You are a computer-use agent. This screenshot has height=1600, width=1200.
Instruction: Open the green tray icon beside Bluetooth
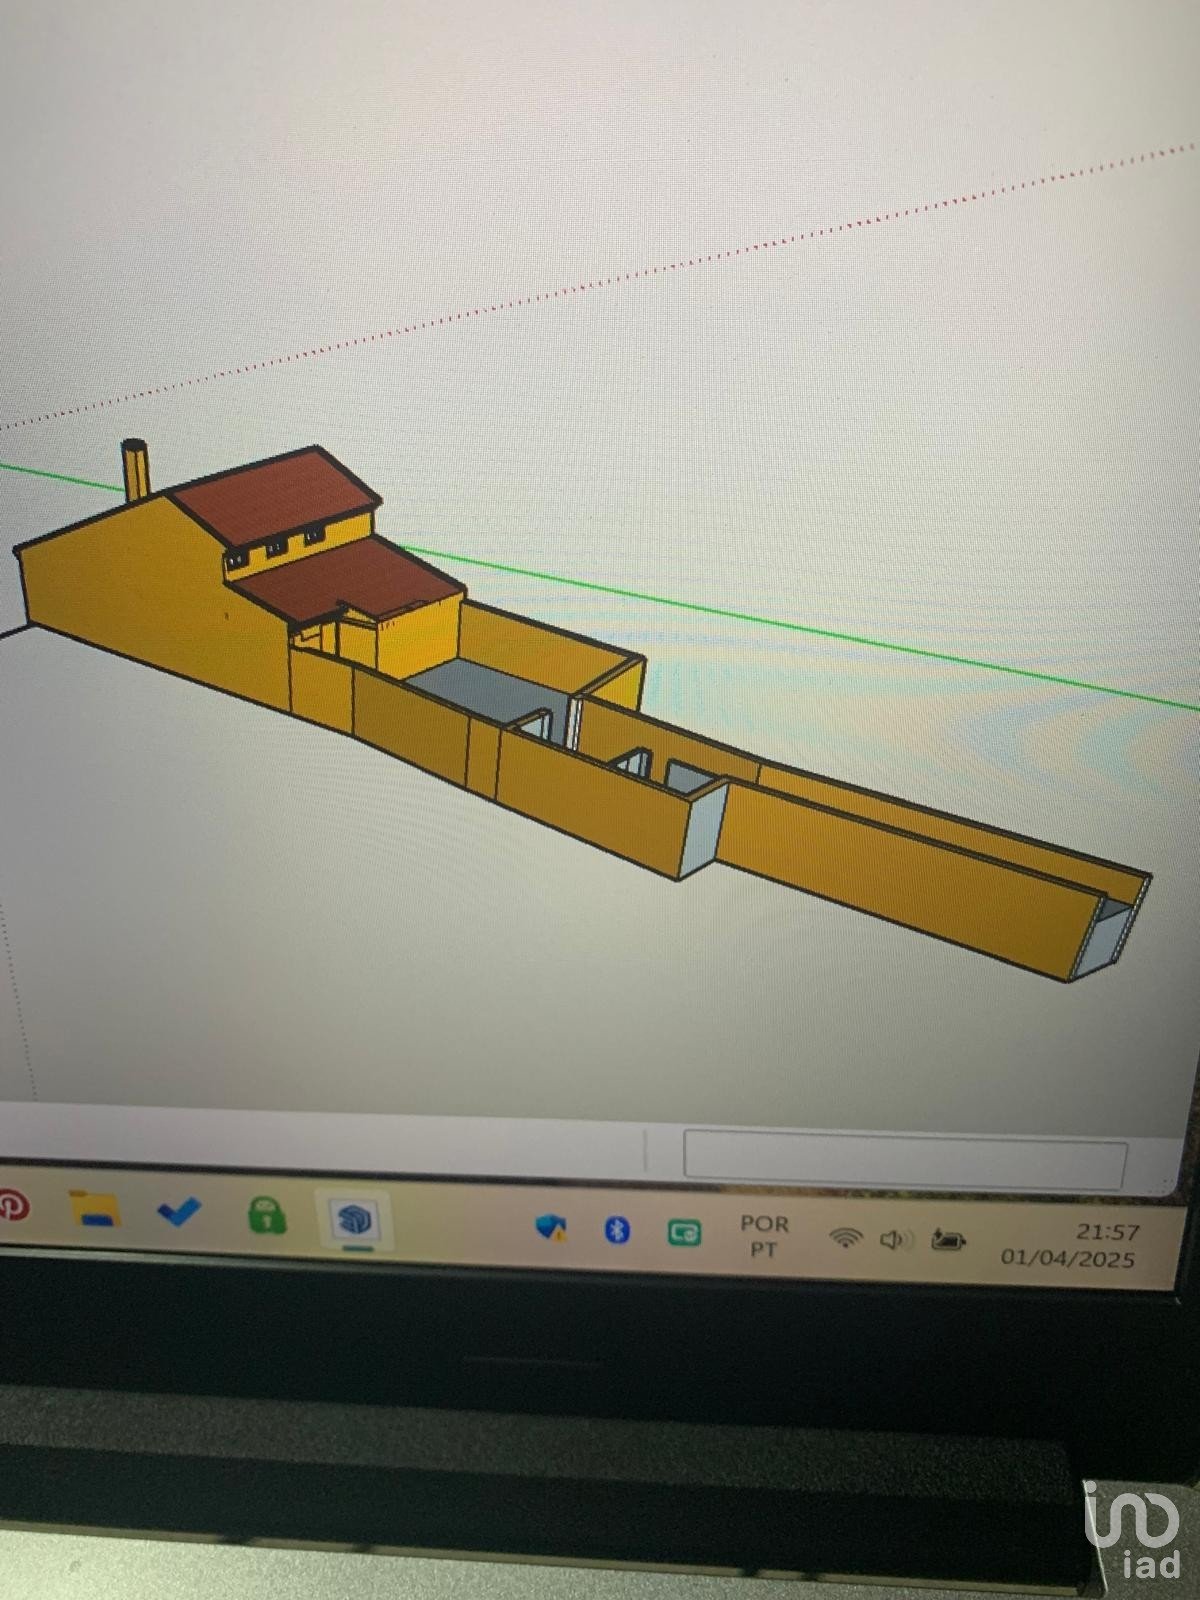tap(686, 1233)
